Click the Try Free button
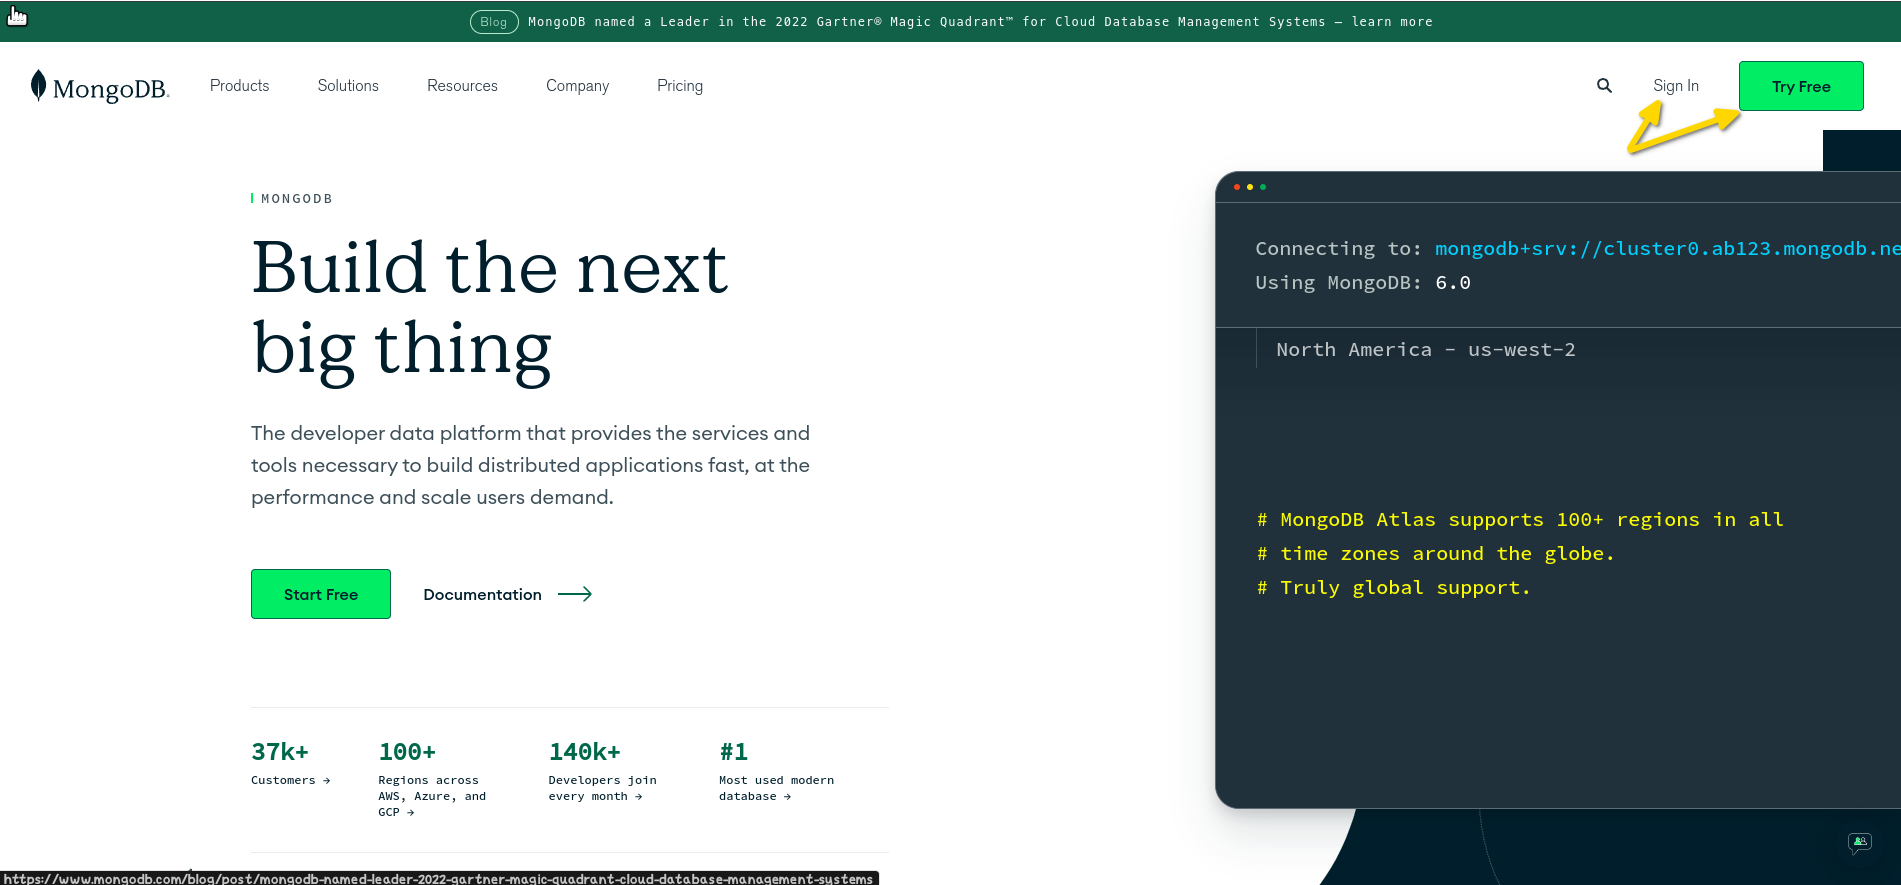This screenshot has width=1901, height=885. click(1801, 86)
